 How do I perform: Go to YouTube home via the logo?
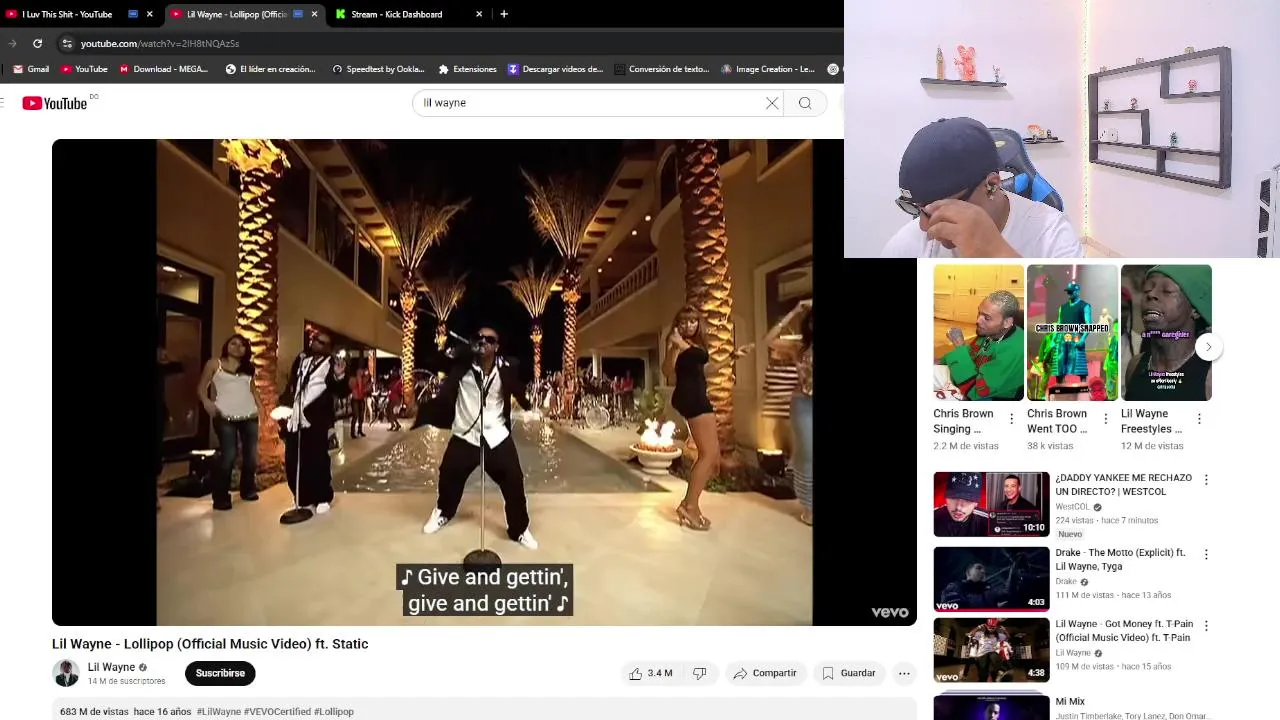tap(55, 103)
